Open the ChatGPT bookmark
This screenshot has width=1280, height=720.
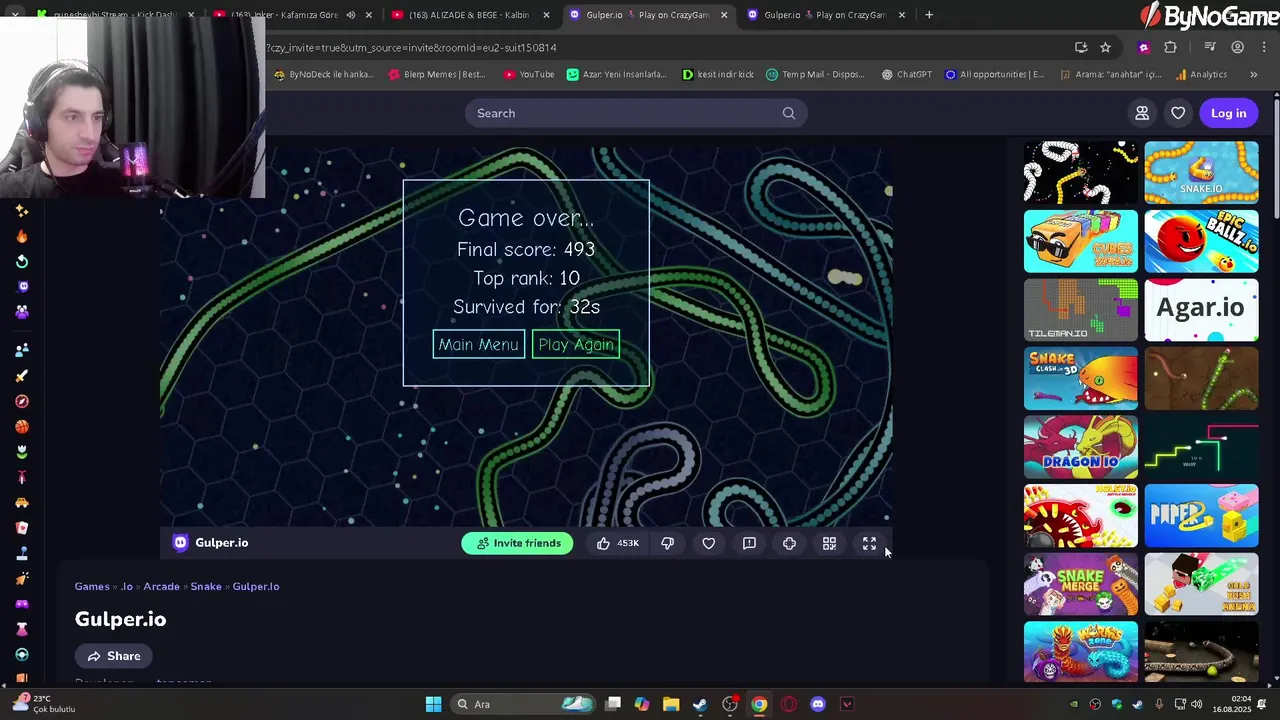coord(906,74)
